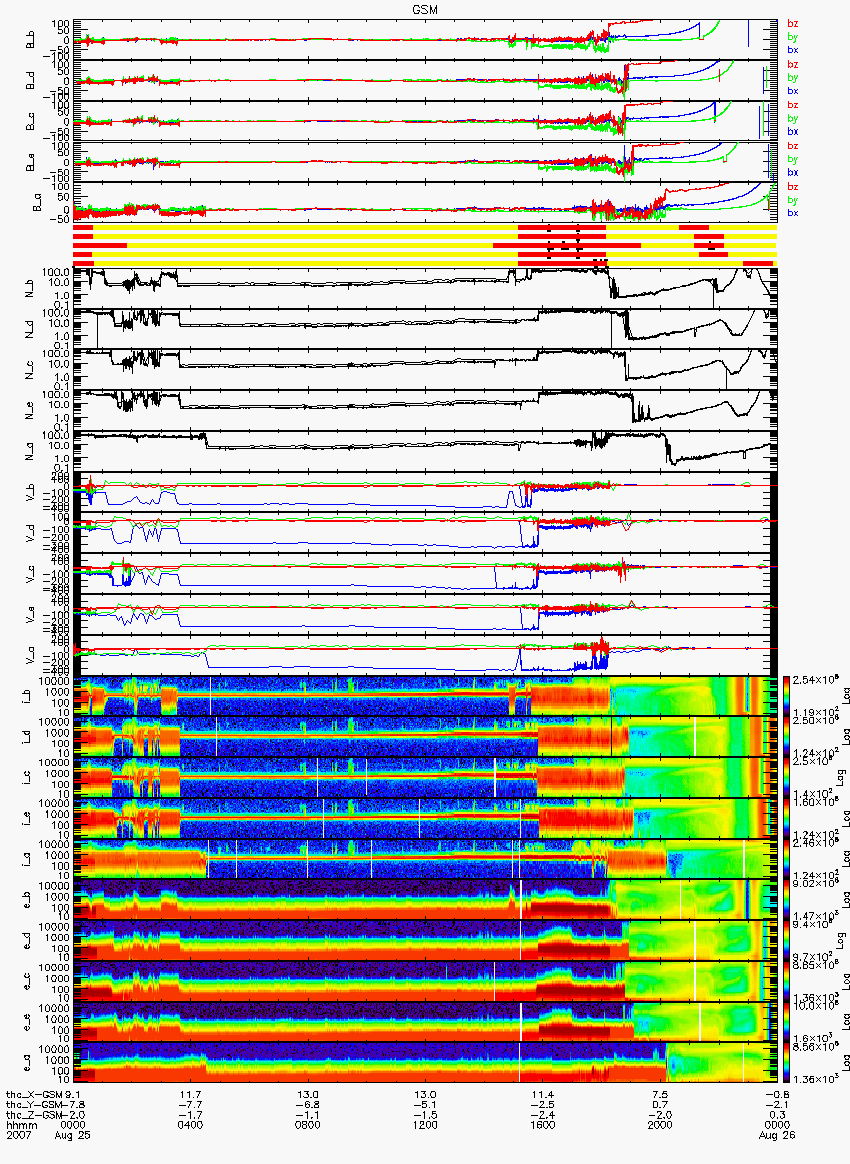Viewport: 850px width, 1164px height.
Task: Click the bx legend of the bottom magnetic panel
Action: (793, 213)
